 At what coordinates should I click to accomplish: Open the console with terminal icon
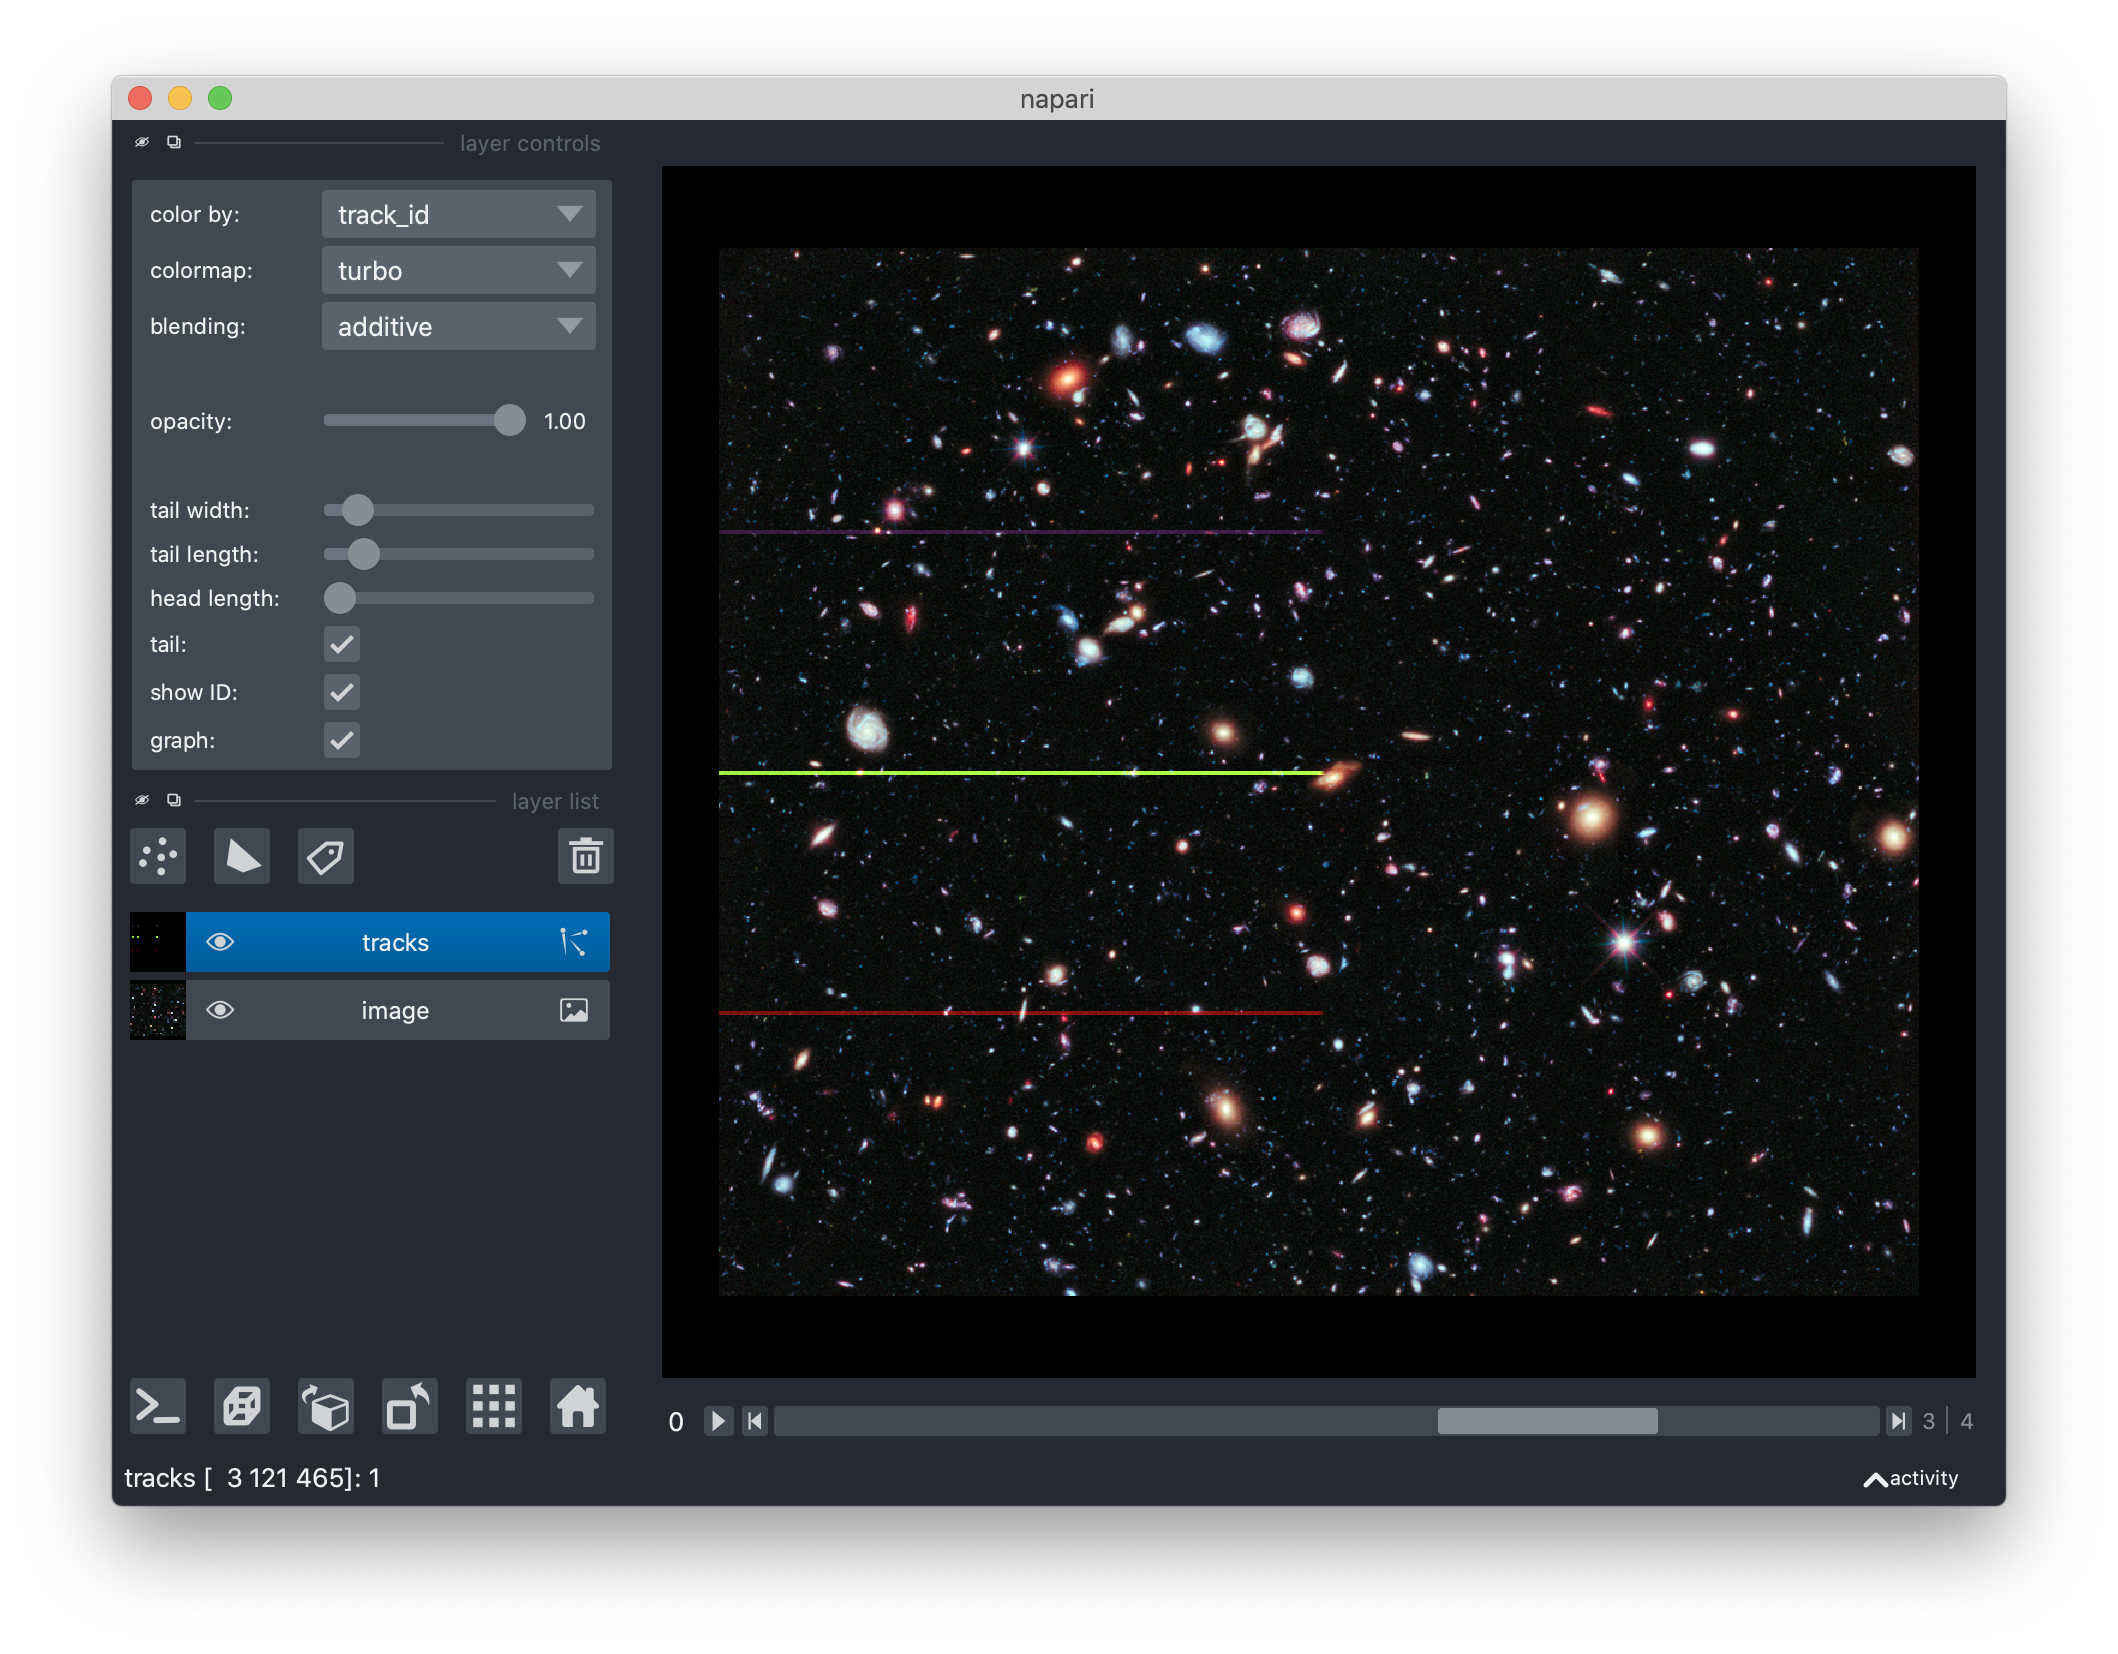click(158, 1407)
